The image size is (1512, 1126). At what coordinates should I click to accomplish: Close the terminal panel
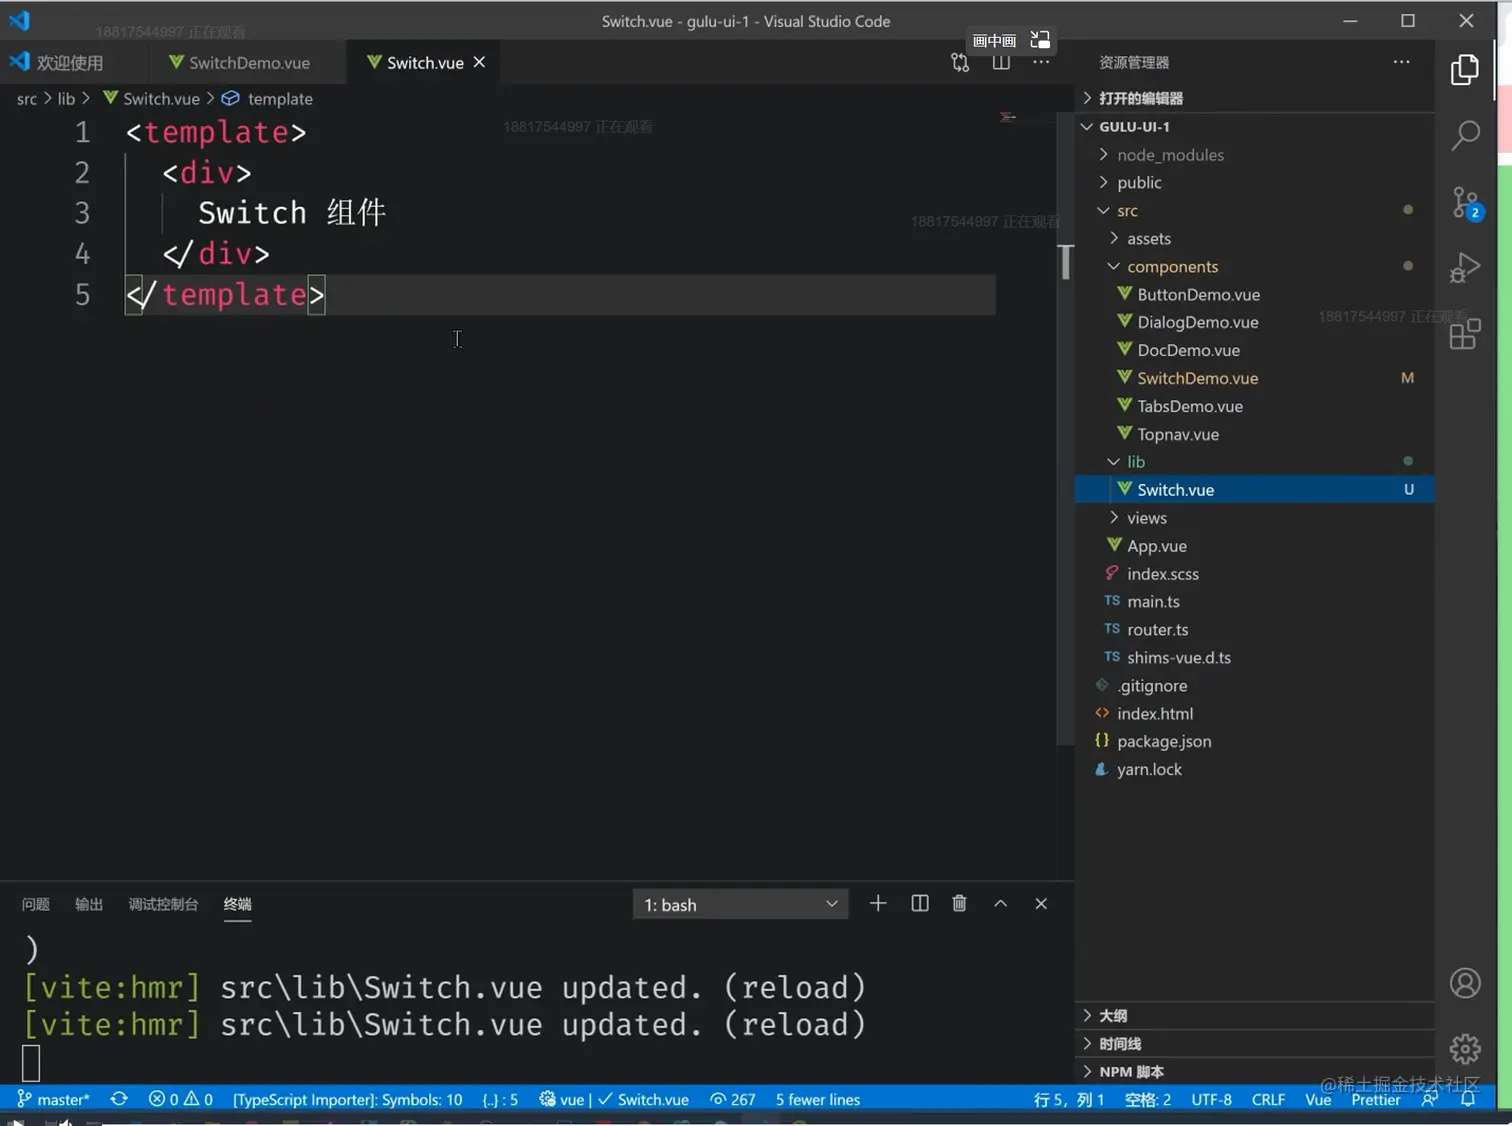pyautogui.click(x=1041, y=904)
